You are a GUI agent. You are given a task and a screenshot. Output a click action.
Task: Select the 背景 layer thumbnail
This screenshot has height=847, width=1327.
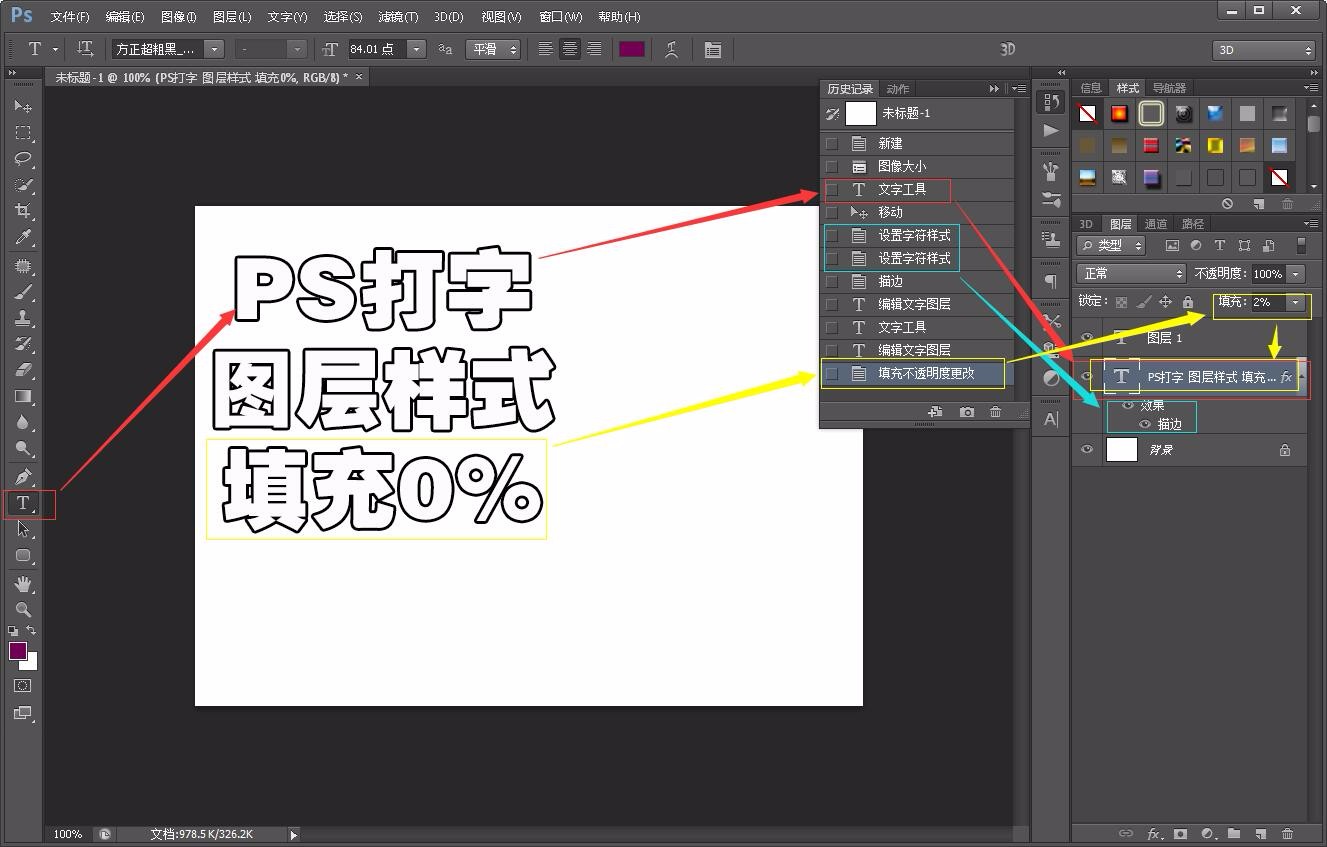1122,450
